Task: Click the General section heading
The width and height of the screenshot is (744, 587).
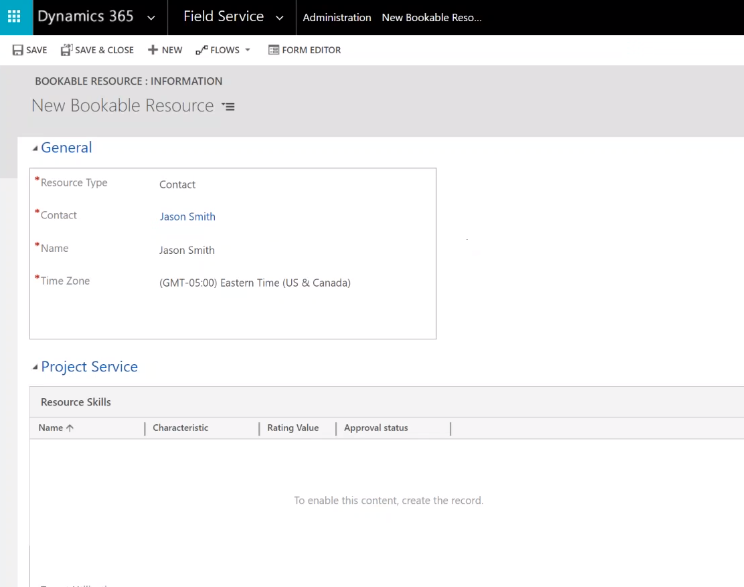Action: click(66, 148)
